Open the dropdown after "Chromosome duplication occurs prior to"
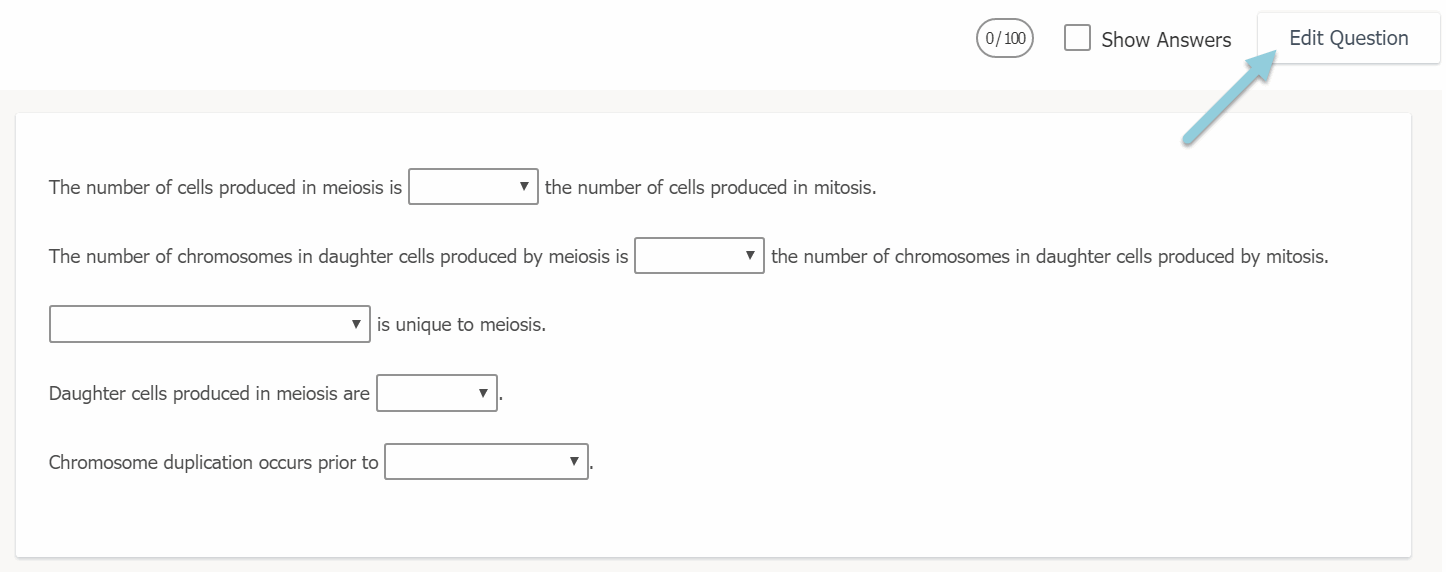 [x=486, y=462]
